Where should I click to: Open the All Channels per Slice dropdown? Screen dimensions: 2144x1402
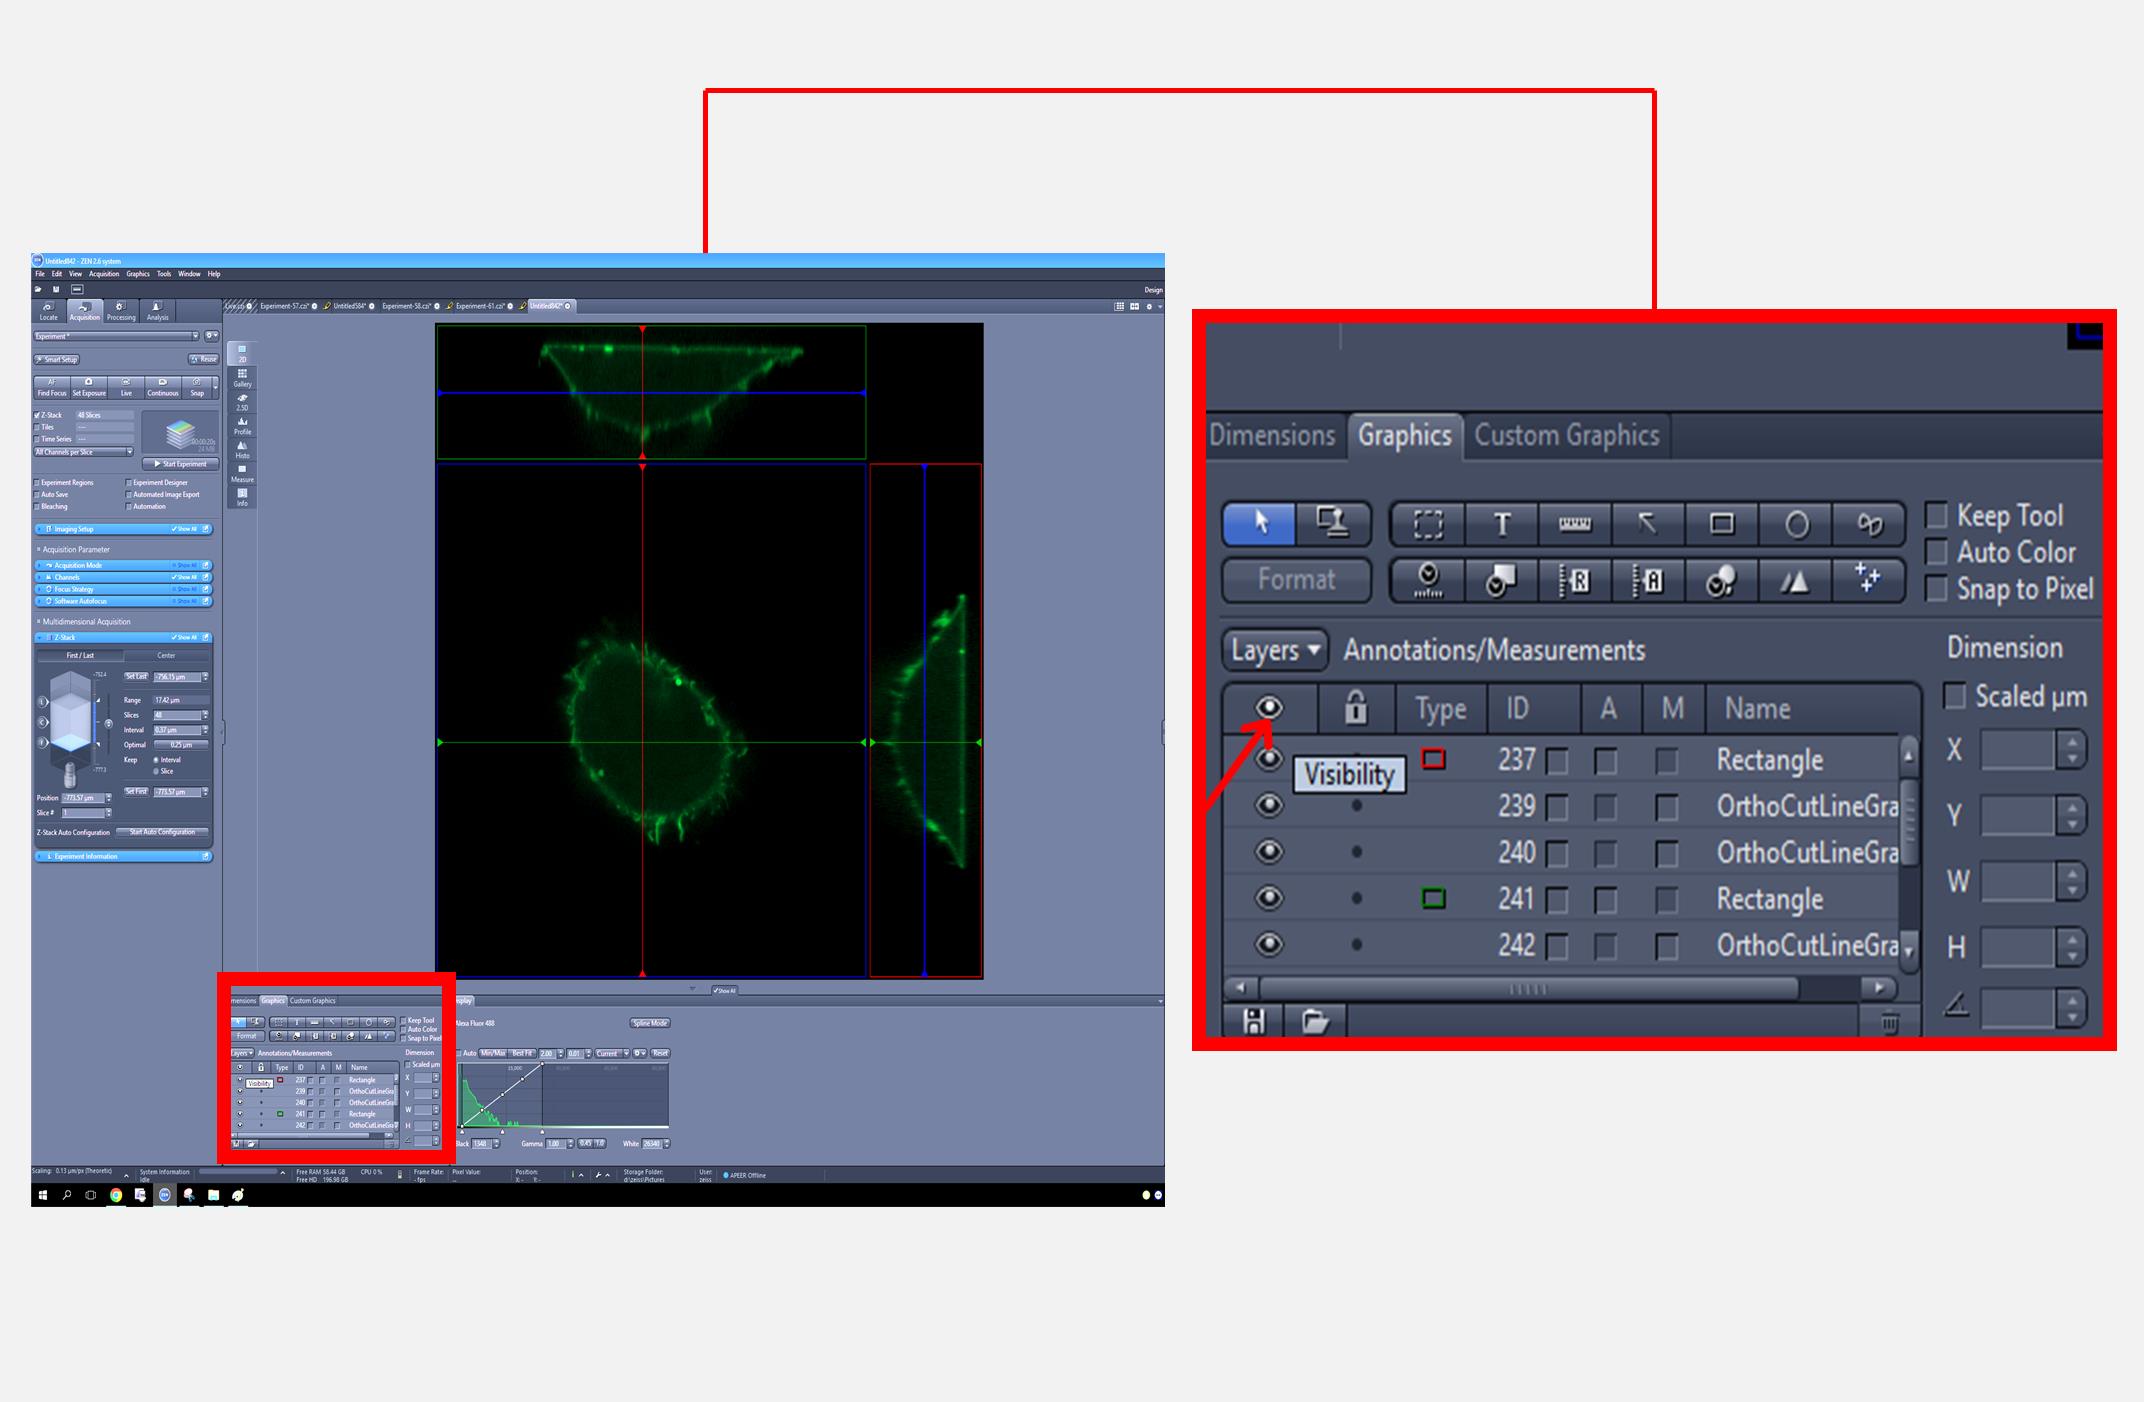click(x=84, y=452)
